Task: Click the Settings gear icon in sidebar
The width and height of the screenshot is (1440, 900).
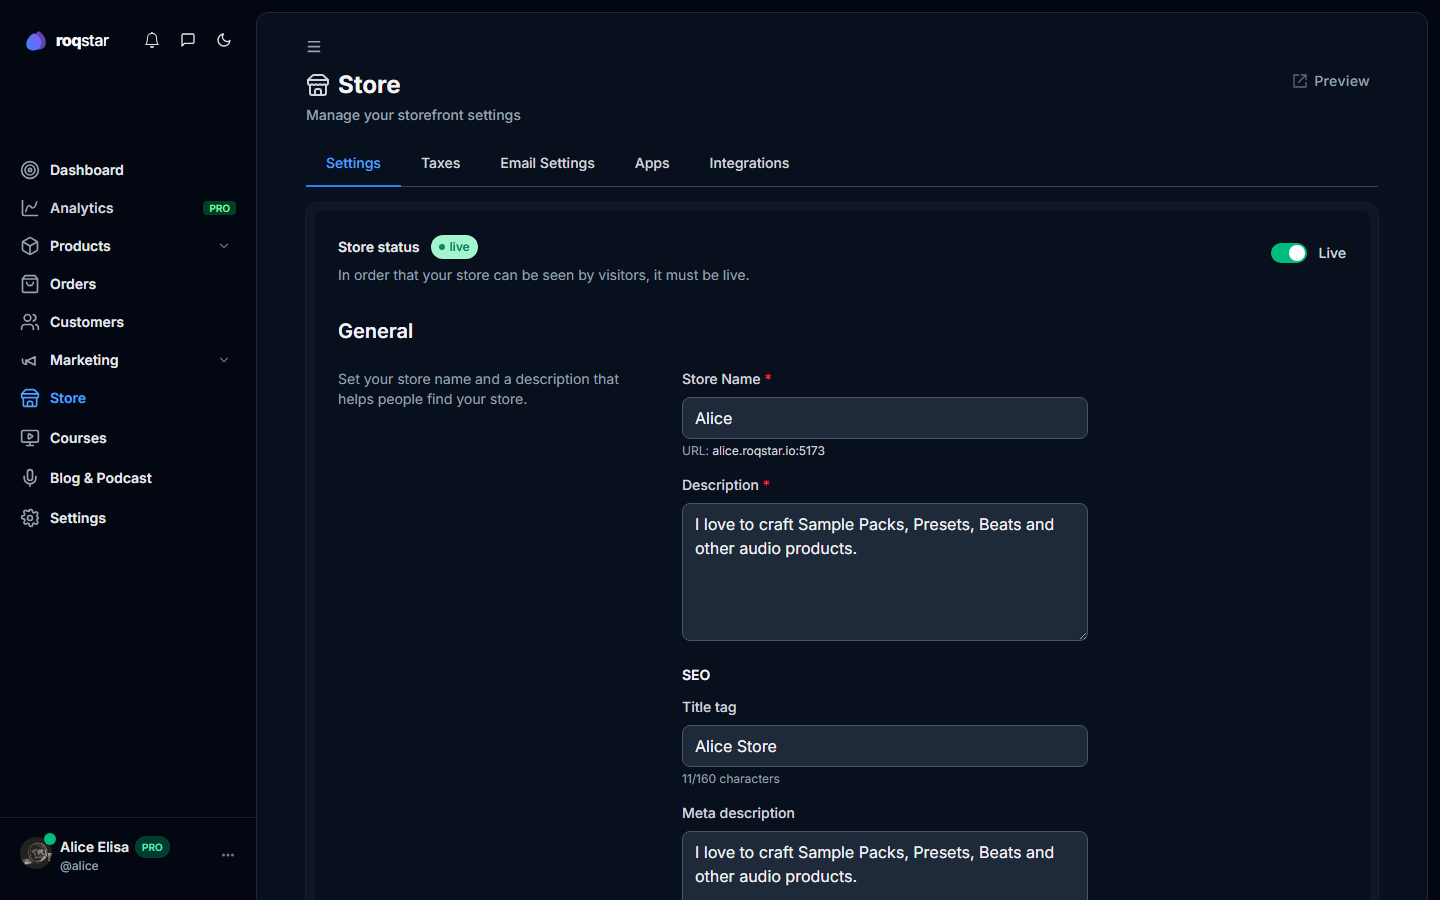Action: pyautogui.click(x=30, y=518)
